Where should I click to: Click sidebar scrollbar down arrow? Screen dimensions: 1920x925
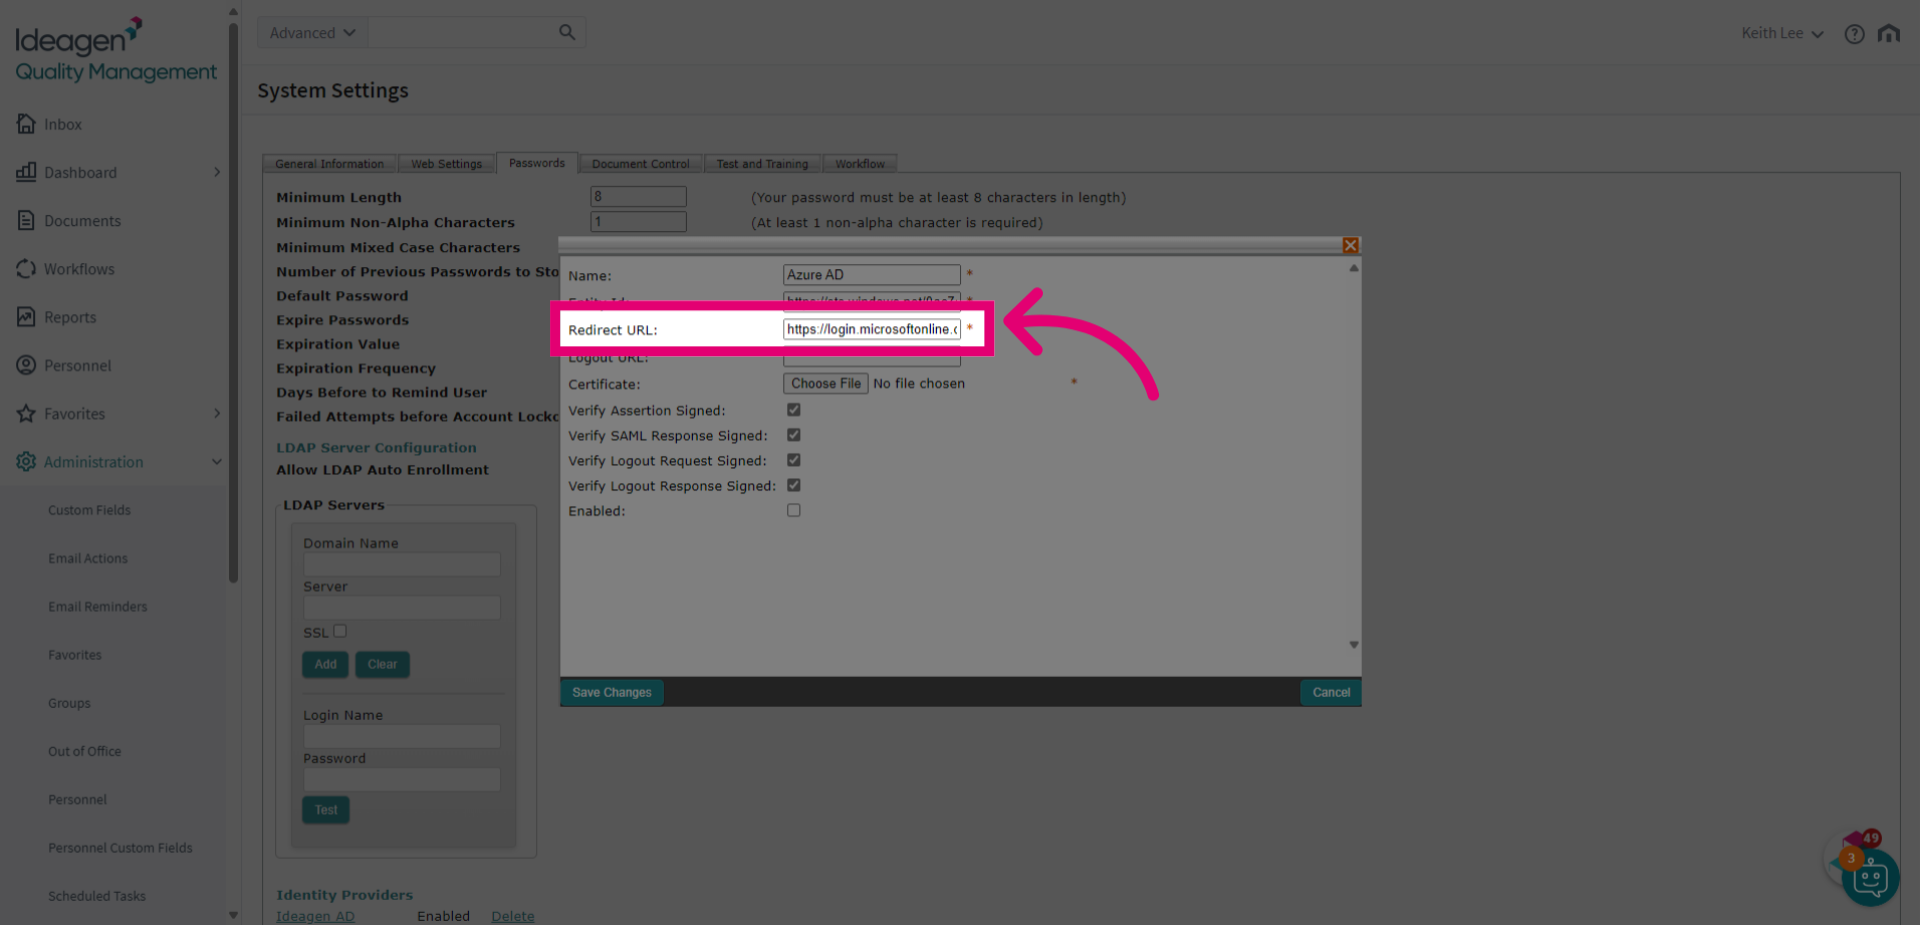tap(233, 914)
